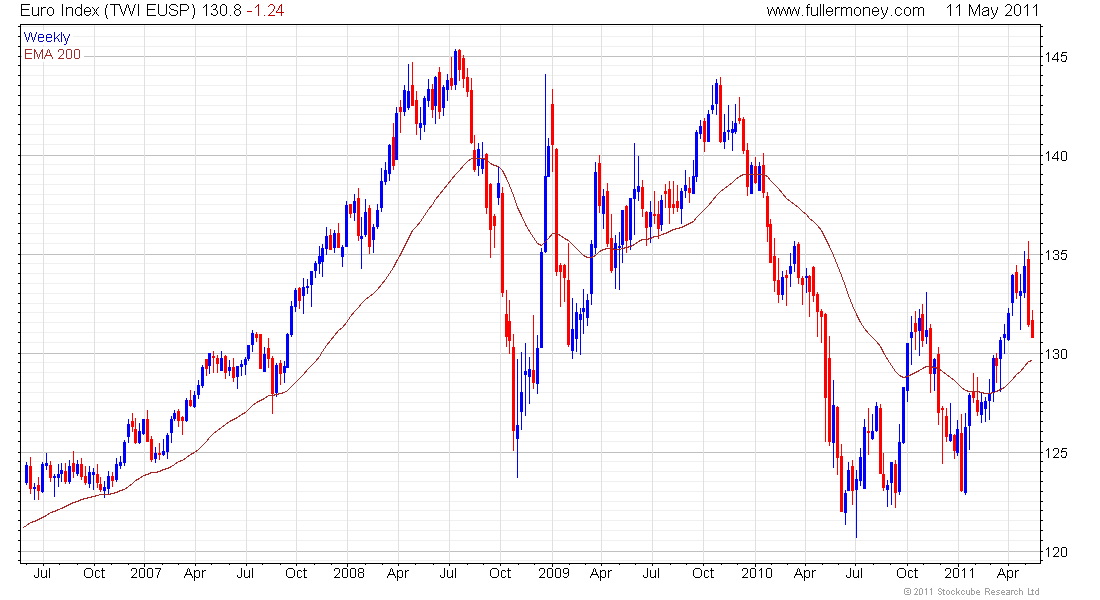Open the www.fullermoney.com link text
Viewport: 1100px width, 600px height.
[845, 11]
